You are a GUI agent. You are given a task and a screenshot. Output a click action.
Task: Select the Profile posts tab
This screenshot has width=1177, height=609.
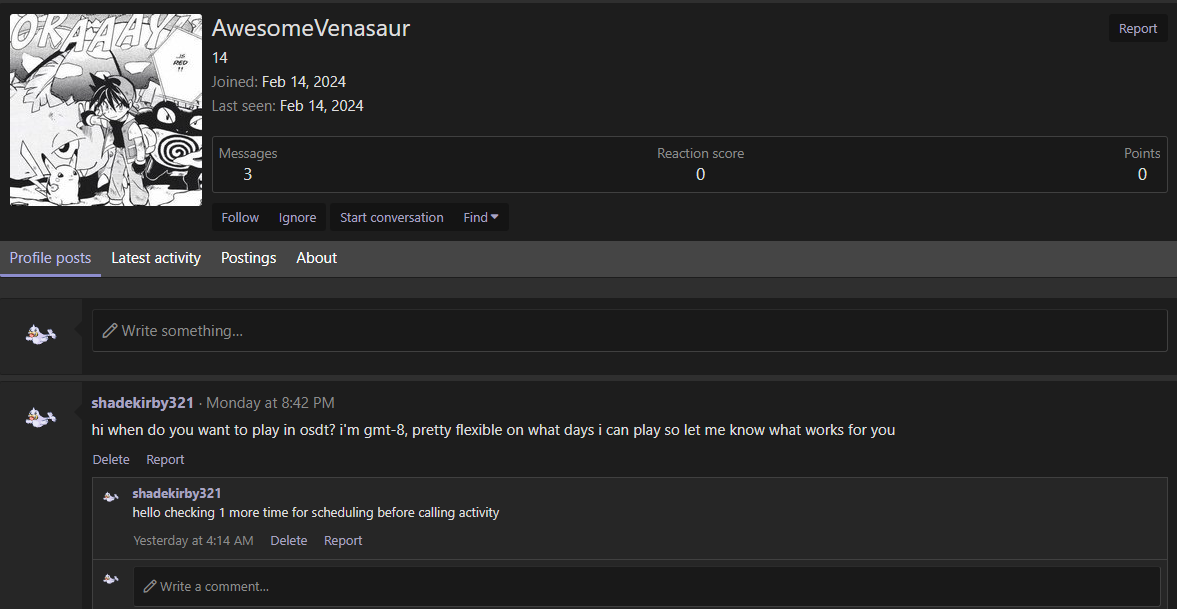(50, 258)
